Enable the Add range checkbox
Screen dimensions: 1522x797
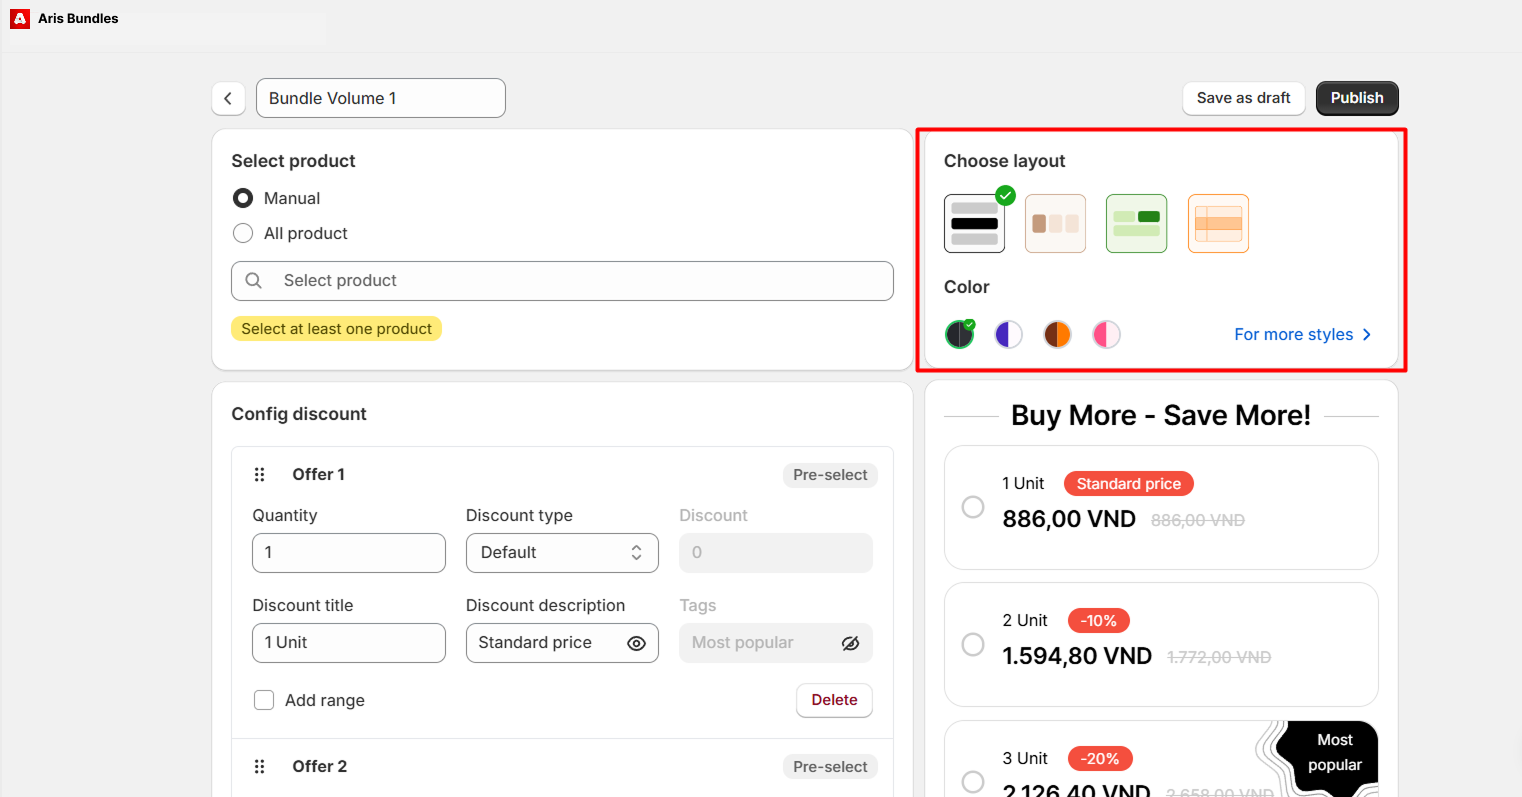point(264,700)
